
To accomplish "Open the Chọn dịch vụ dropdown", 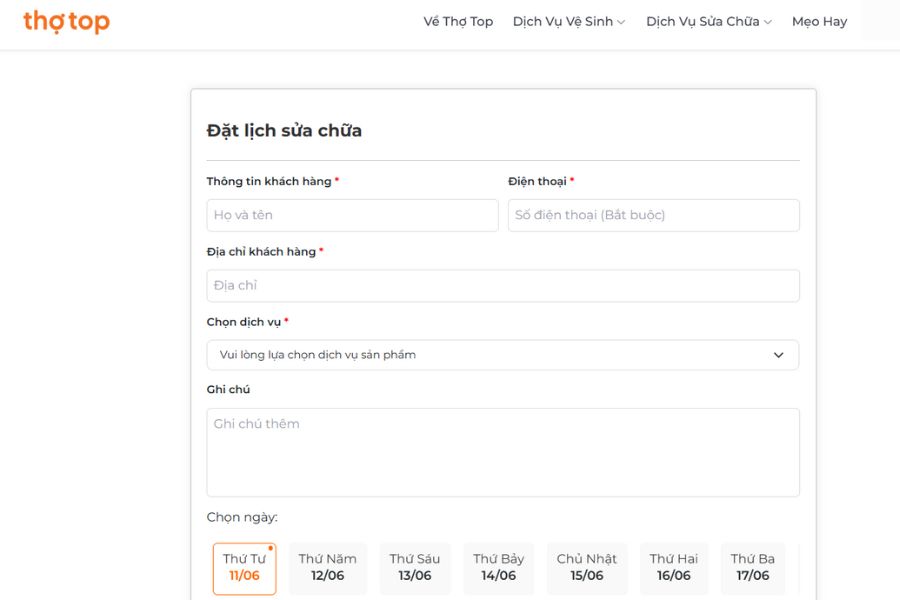I will pyautogui.click(x=503, y=355).
